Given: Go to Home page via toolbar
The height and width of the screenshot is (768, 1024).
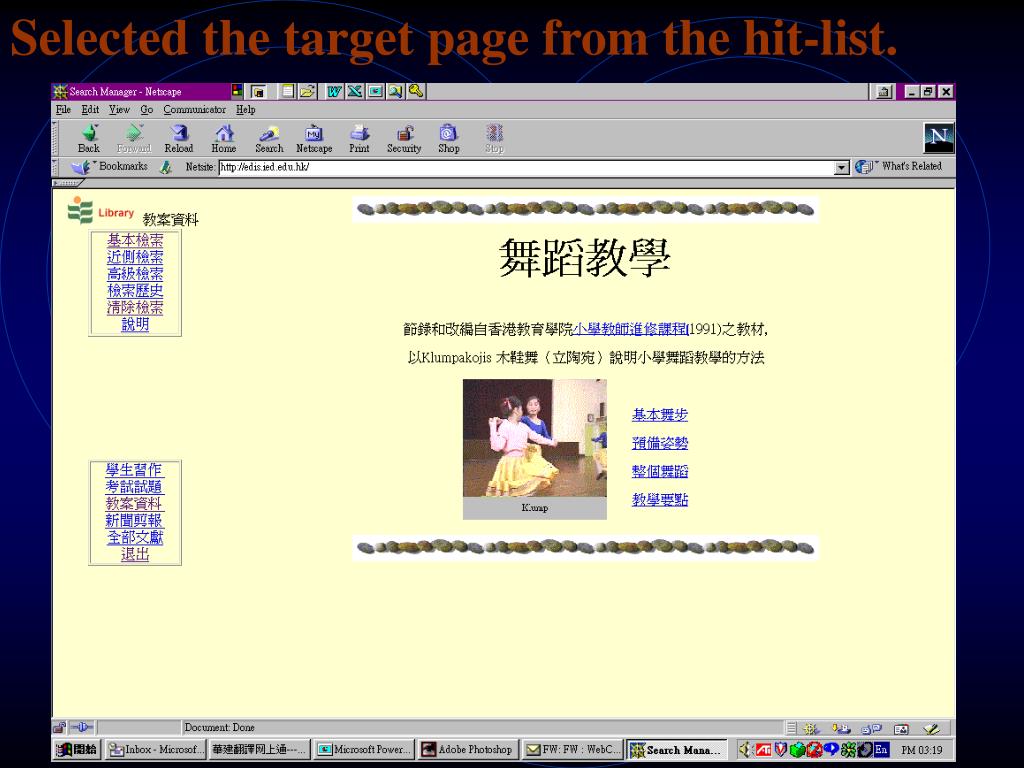Looking at the screenshot, I should [224, 138].
